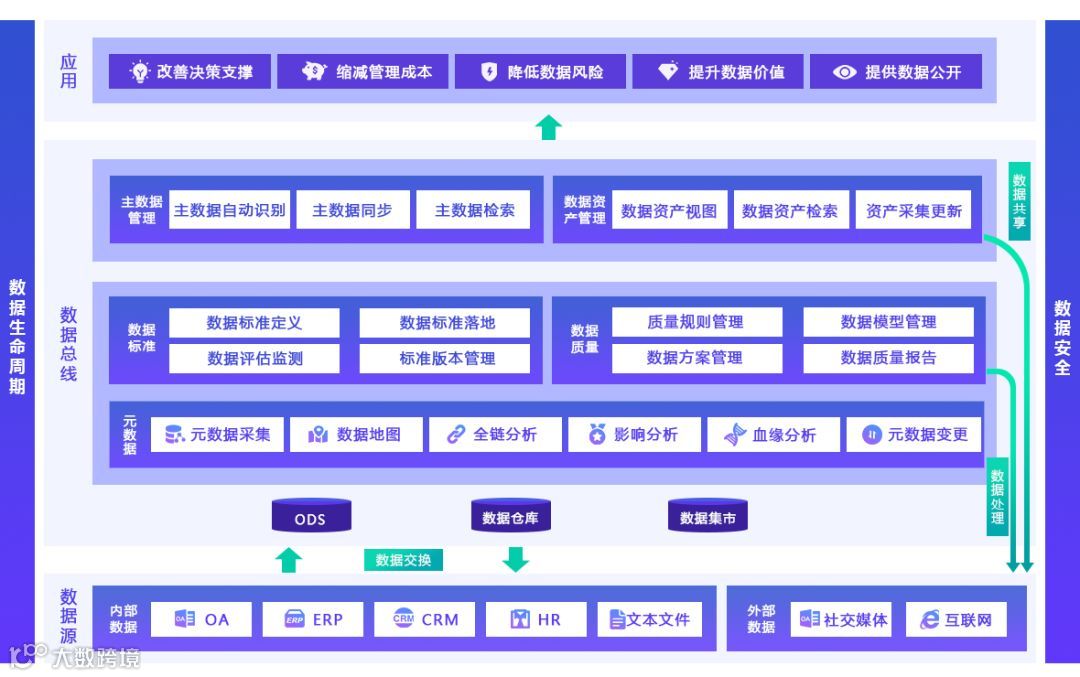Click the 降低数据风险 text

point(555,72)
